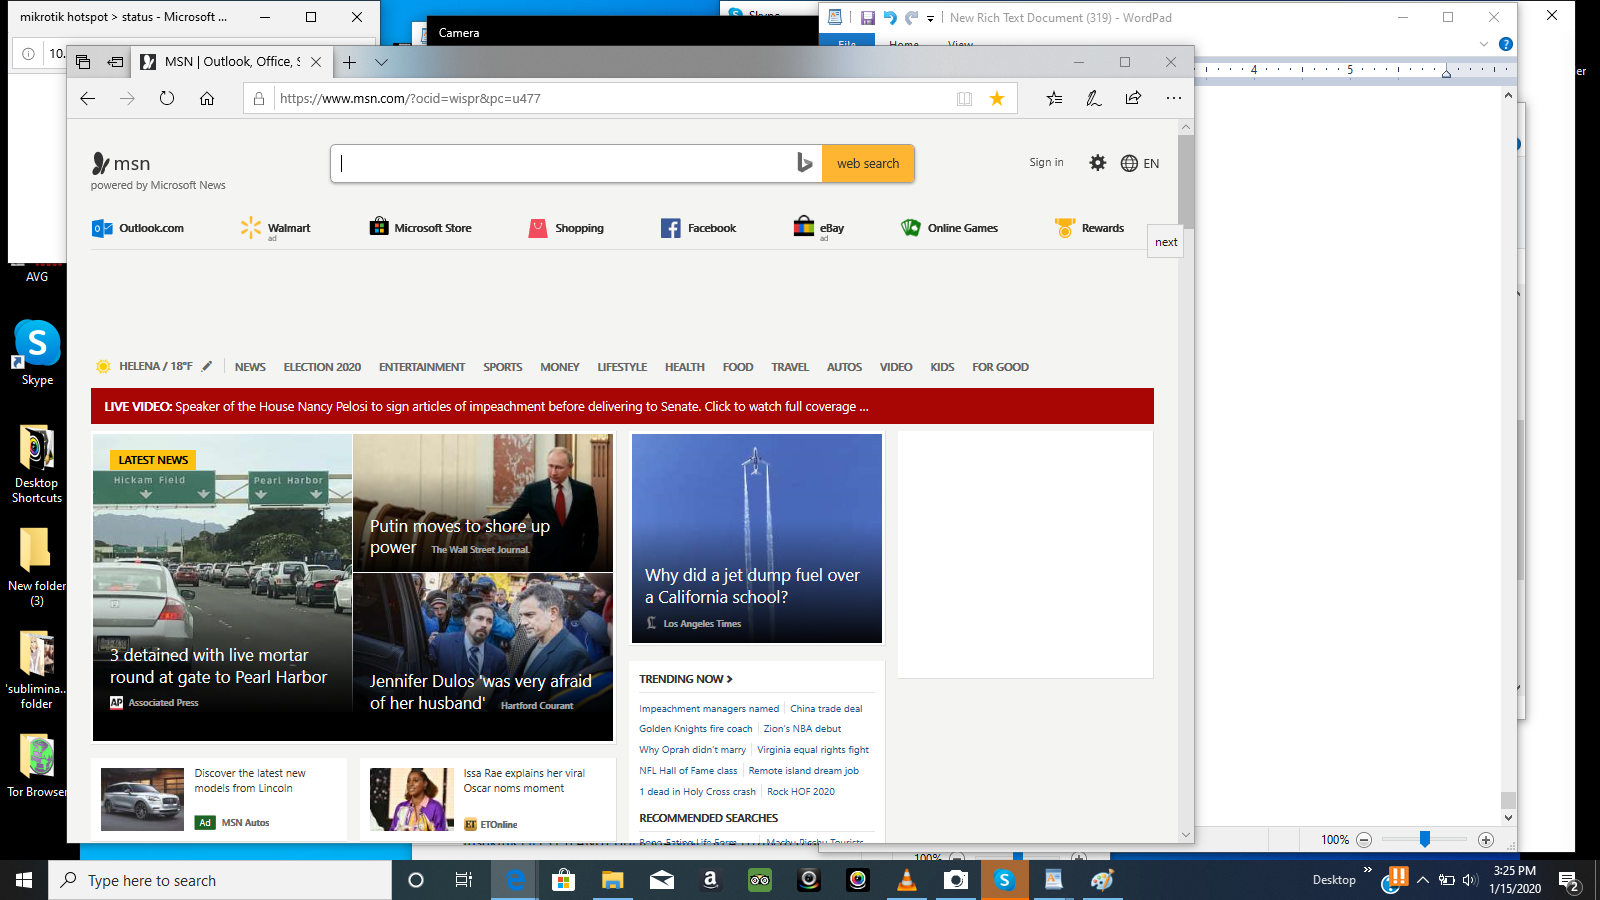
Task: Zoom in with WordPad plus button
Action: pos(1486,840)
